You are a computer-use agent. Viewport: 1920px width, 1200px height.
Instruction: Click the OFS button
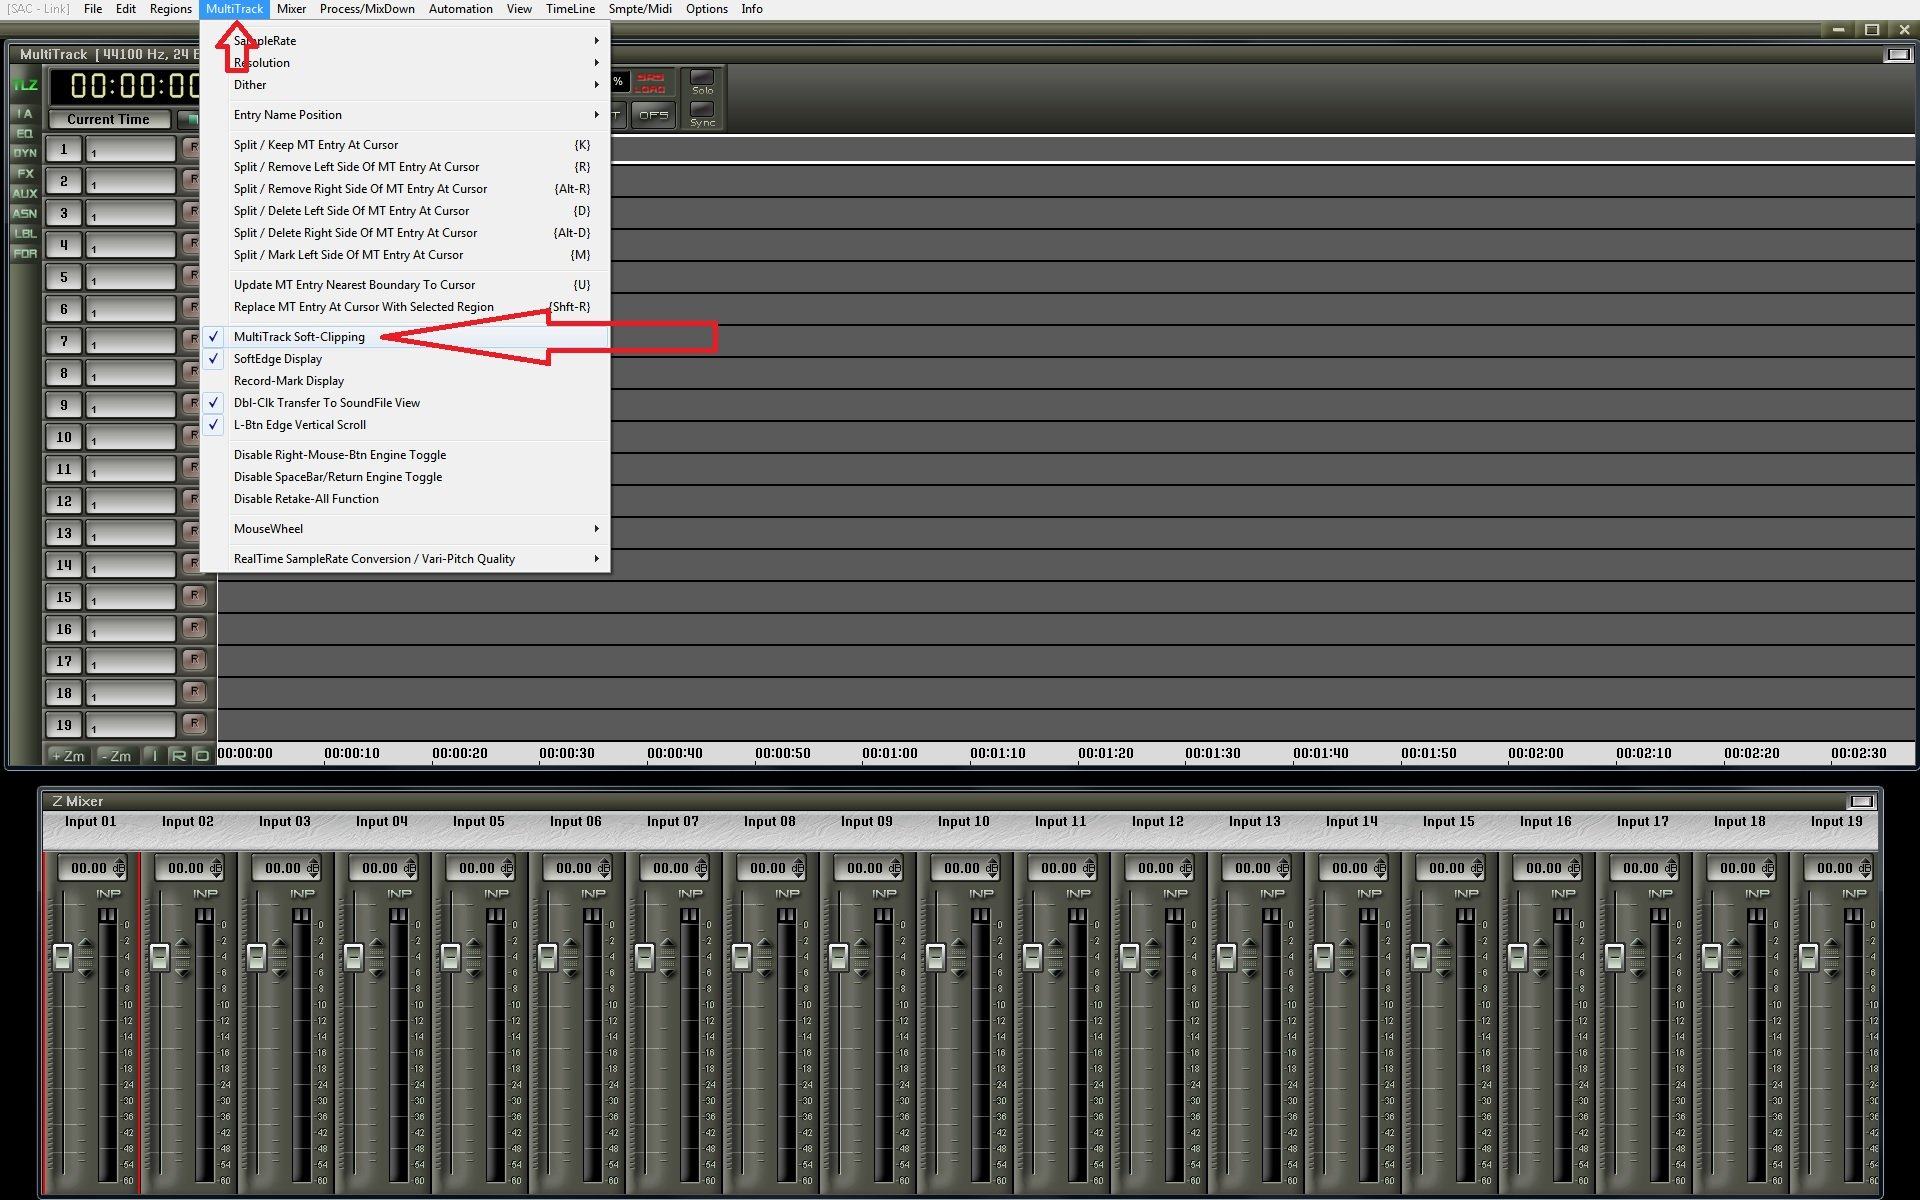click(653, 115)
